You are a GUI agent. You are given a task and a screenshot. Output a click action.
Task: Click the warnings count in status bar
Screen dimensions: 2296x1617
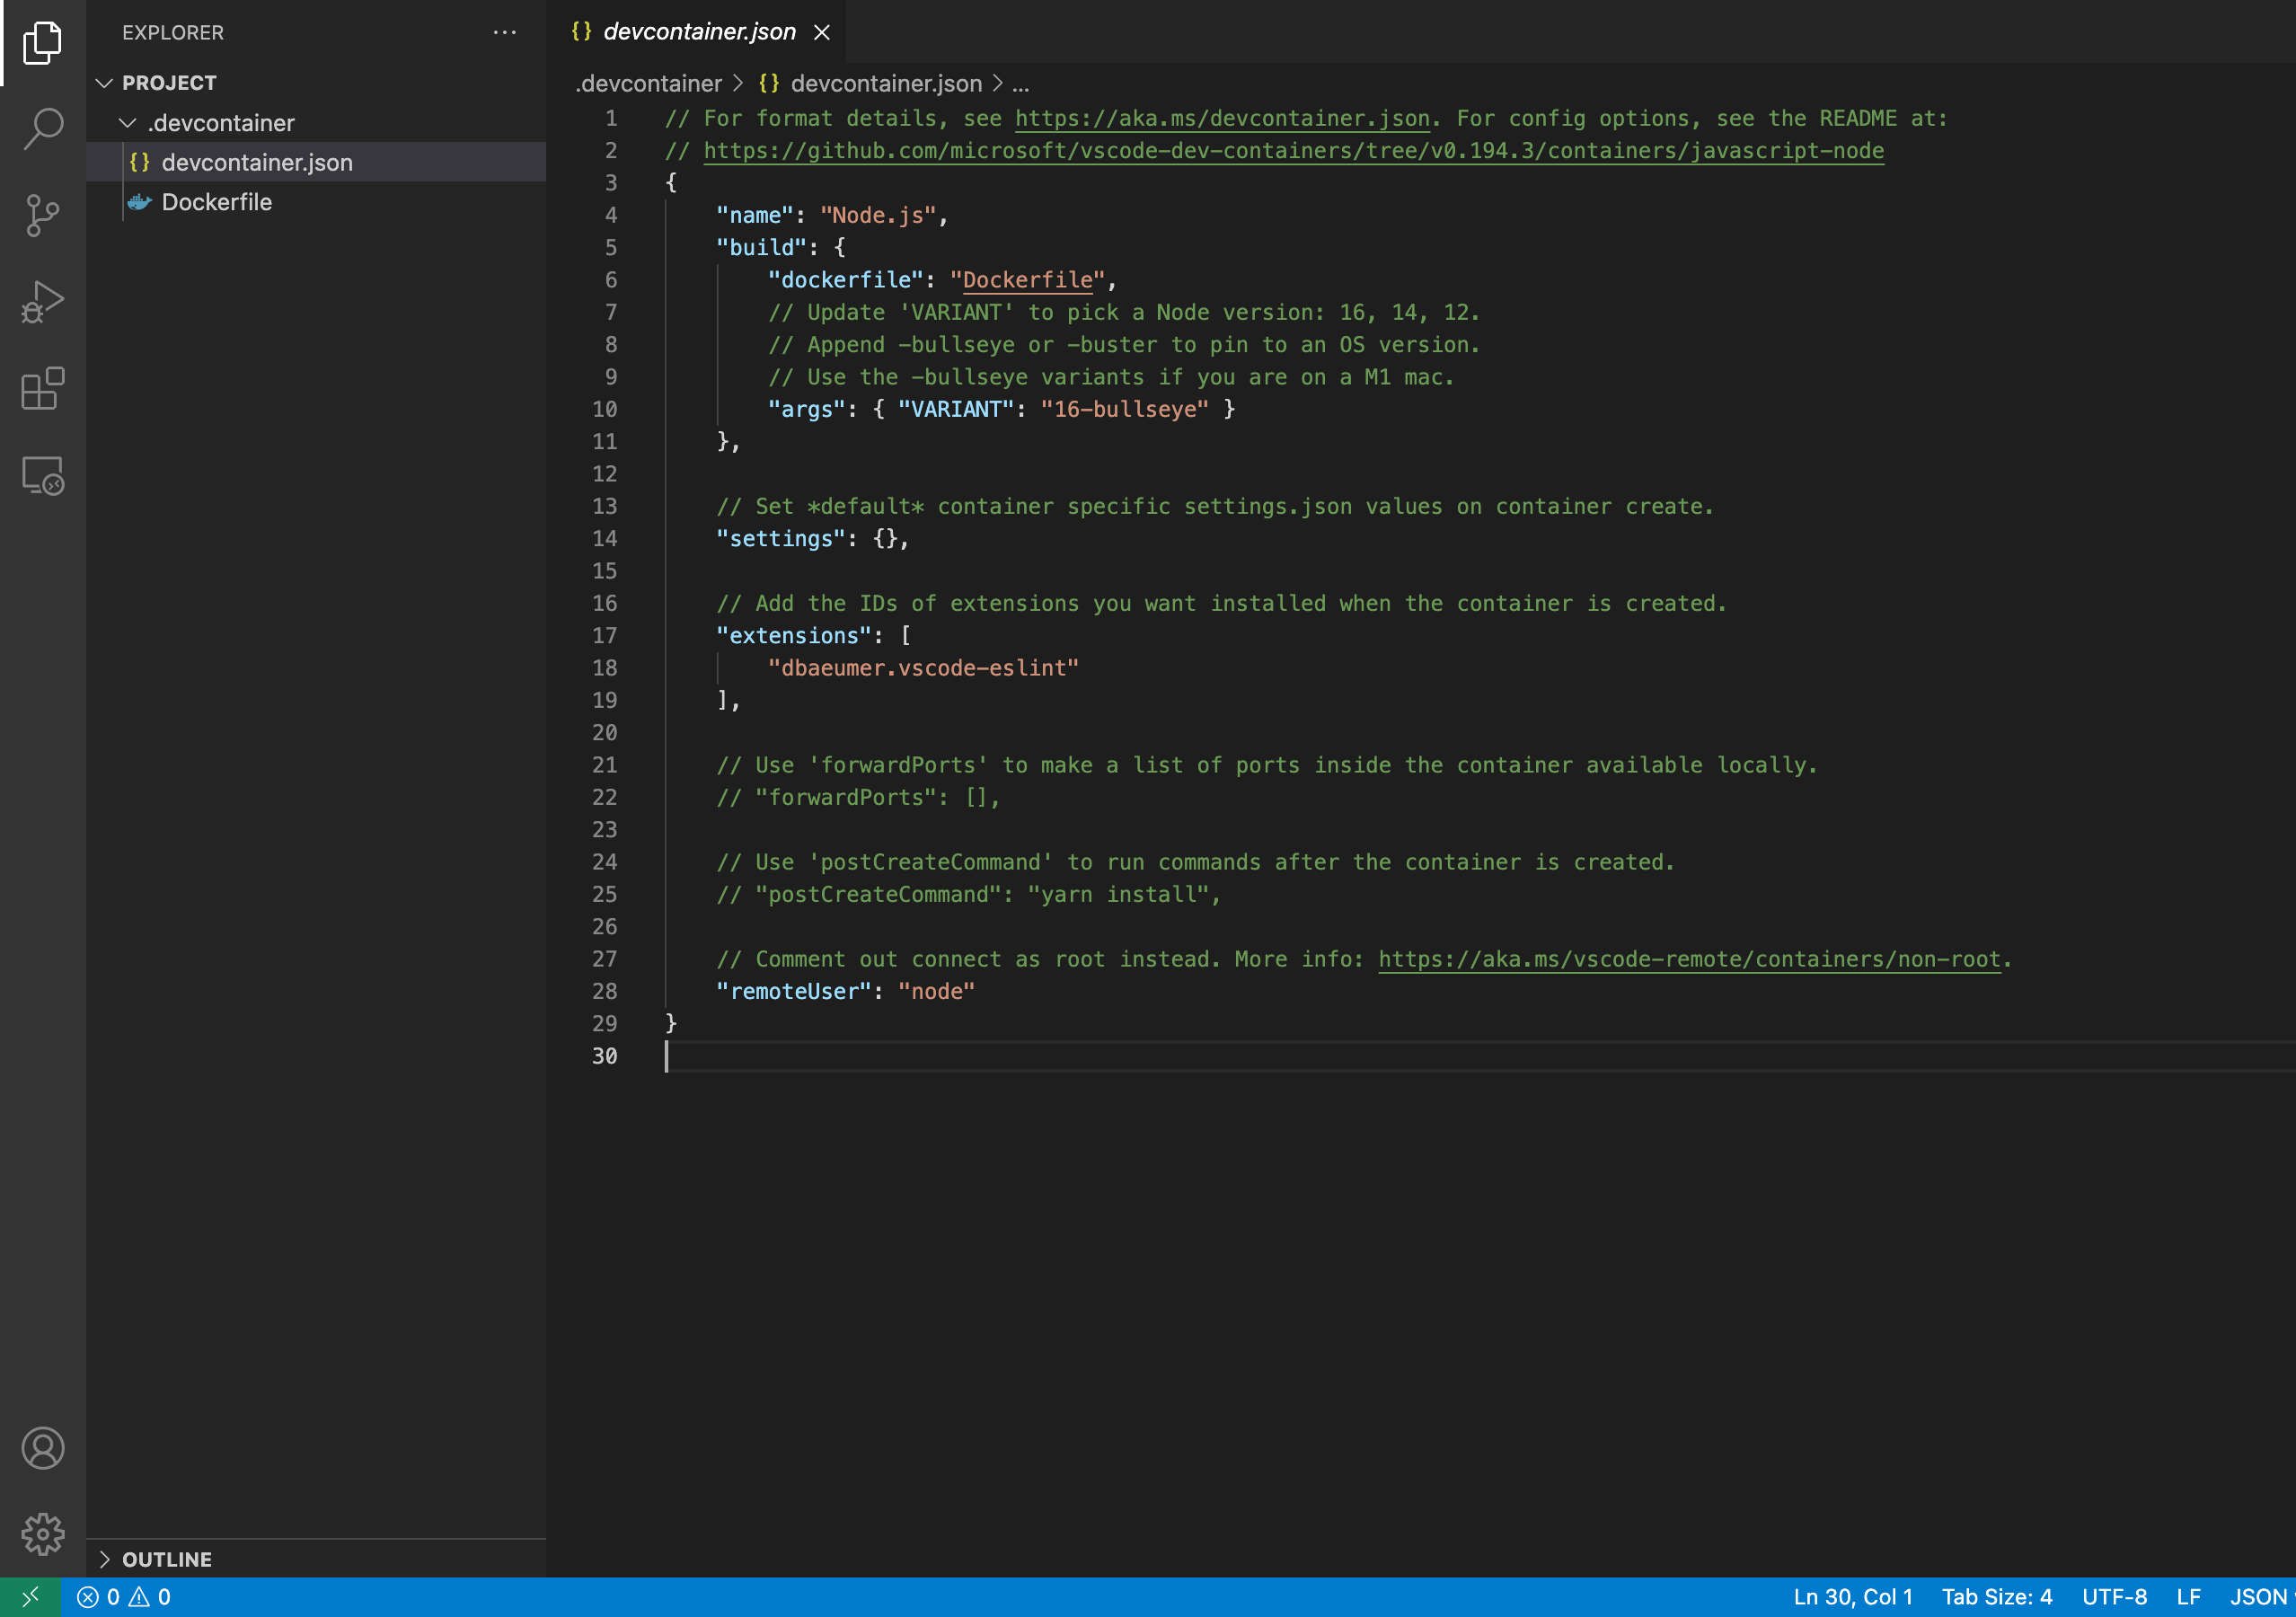point(150,1597)
